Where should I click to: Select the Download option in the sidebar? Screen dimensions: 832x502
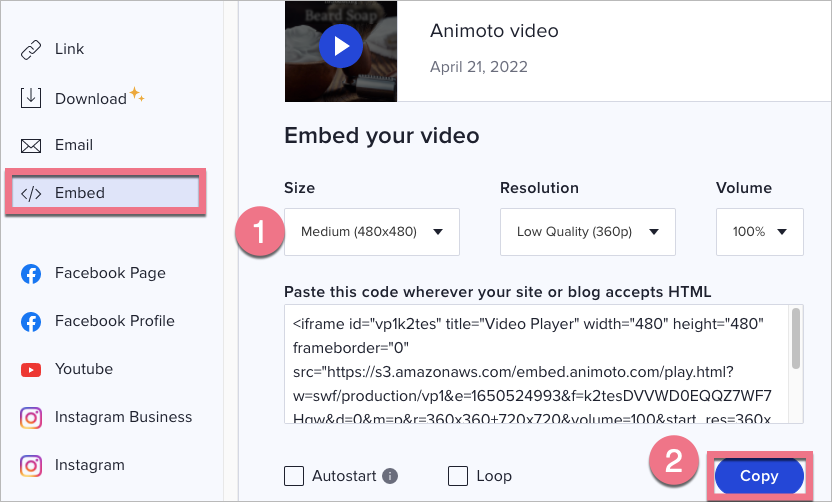point(90,98)
